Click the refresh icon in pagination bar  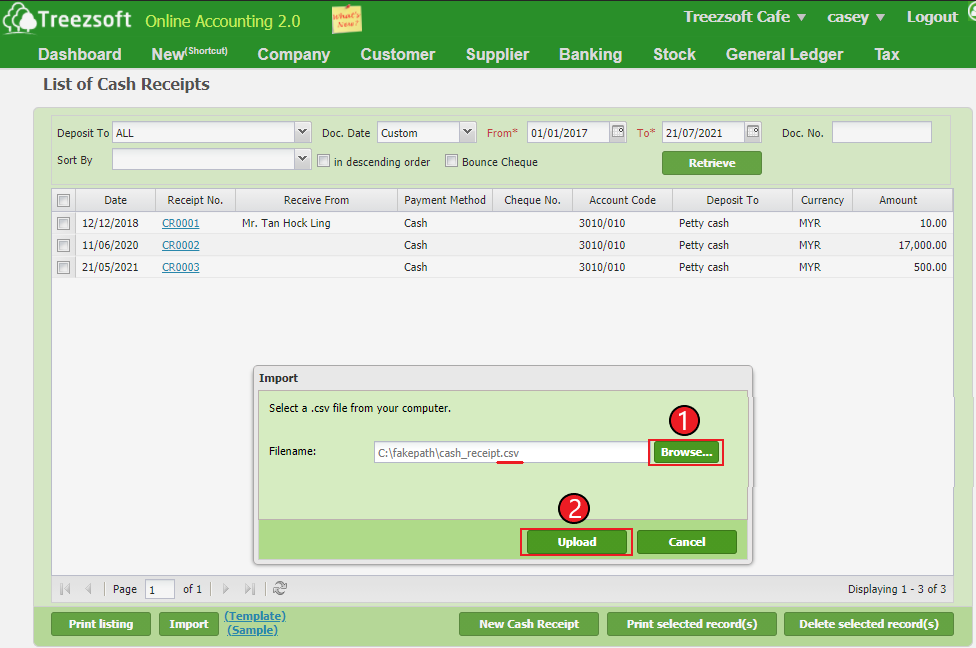(280, 589)
